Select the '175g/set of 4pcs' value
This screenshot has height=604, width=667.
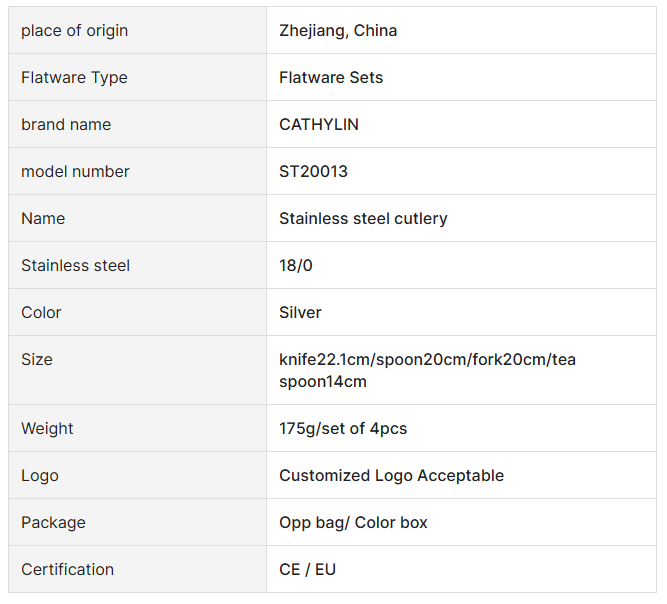click(x=343, y=429)
